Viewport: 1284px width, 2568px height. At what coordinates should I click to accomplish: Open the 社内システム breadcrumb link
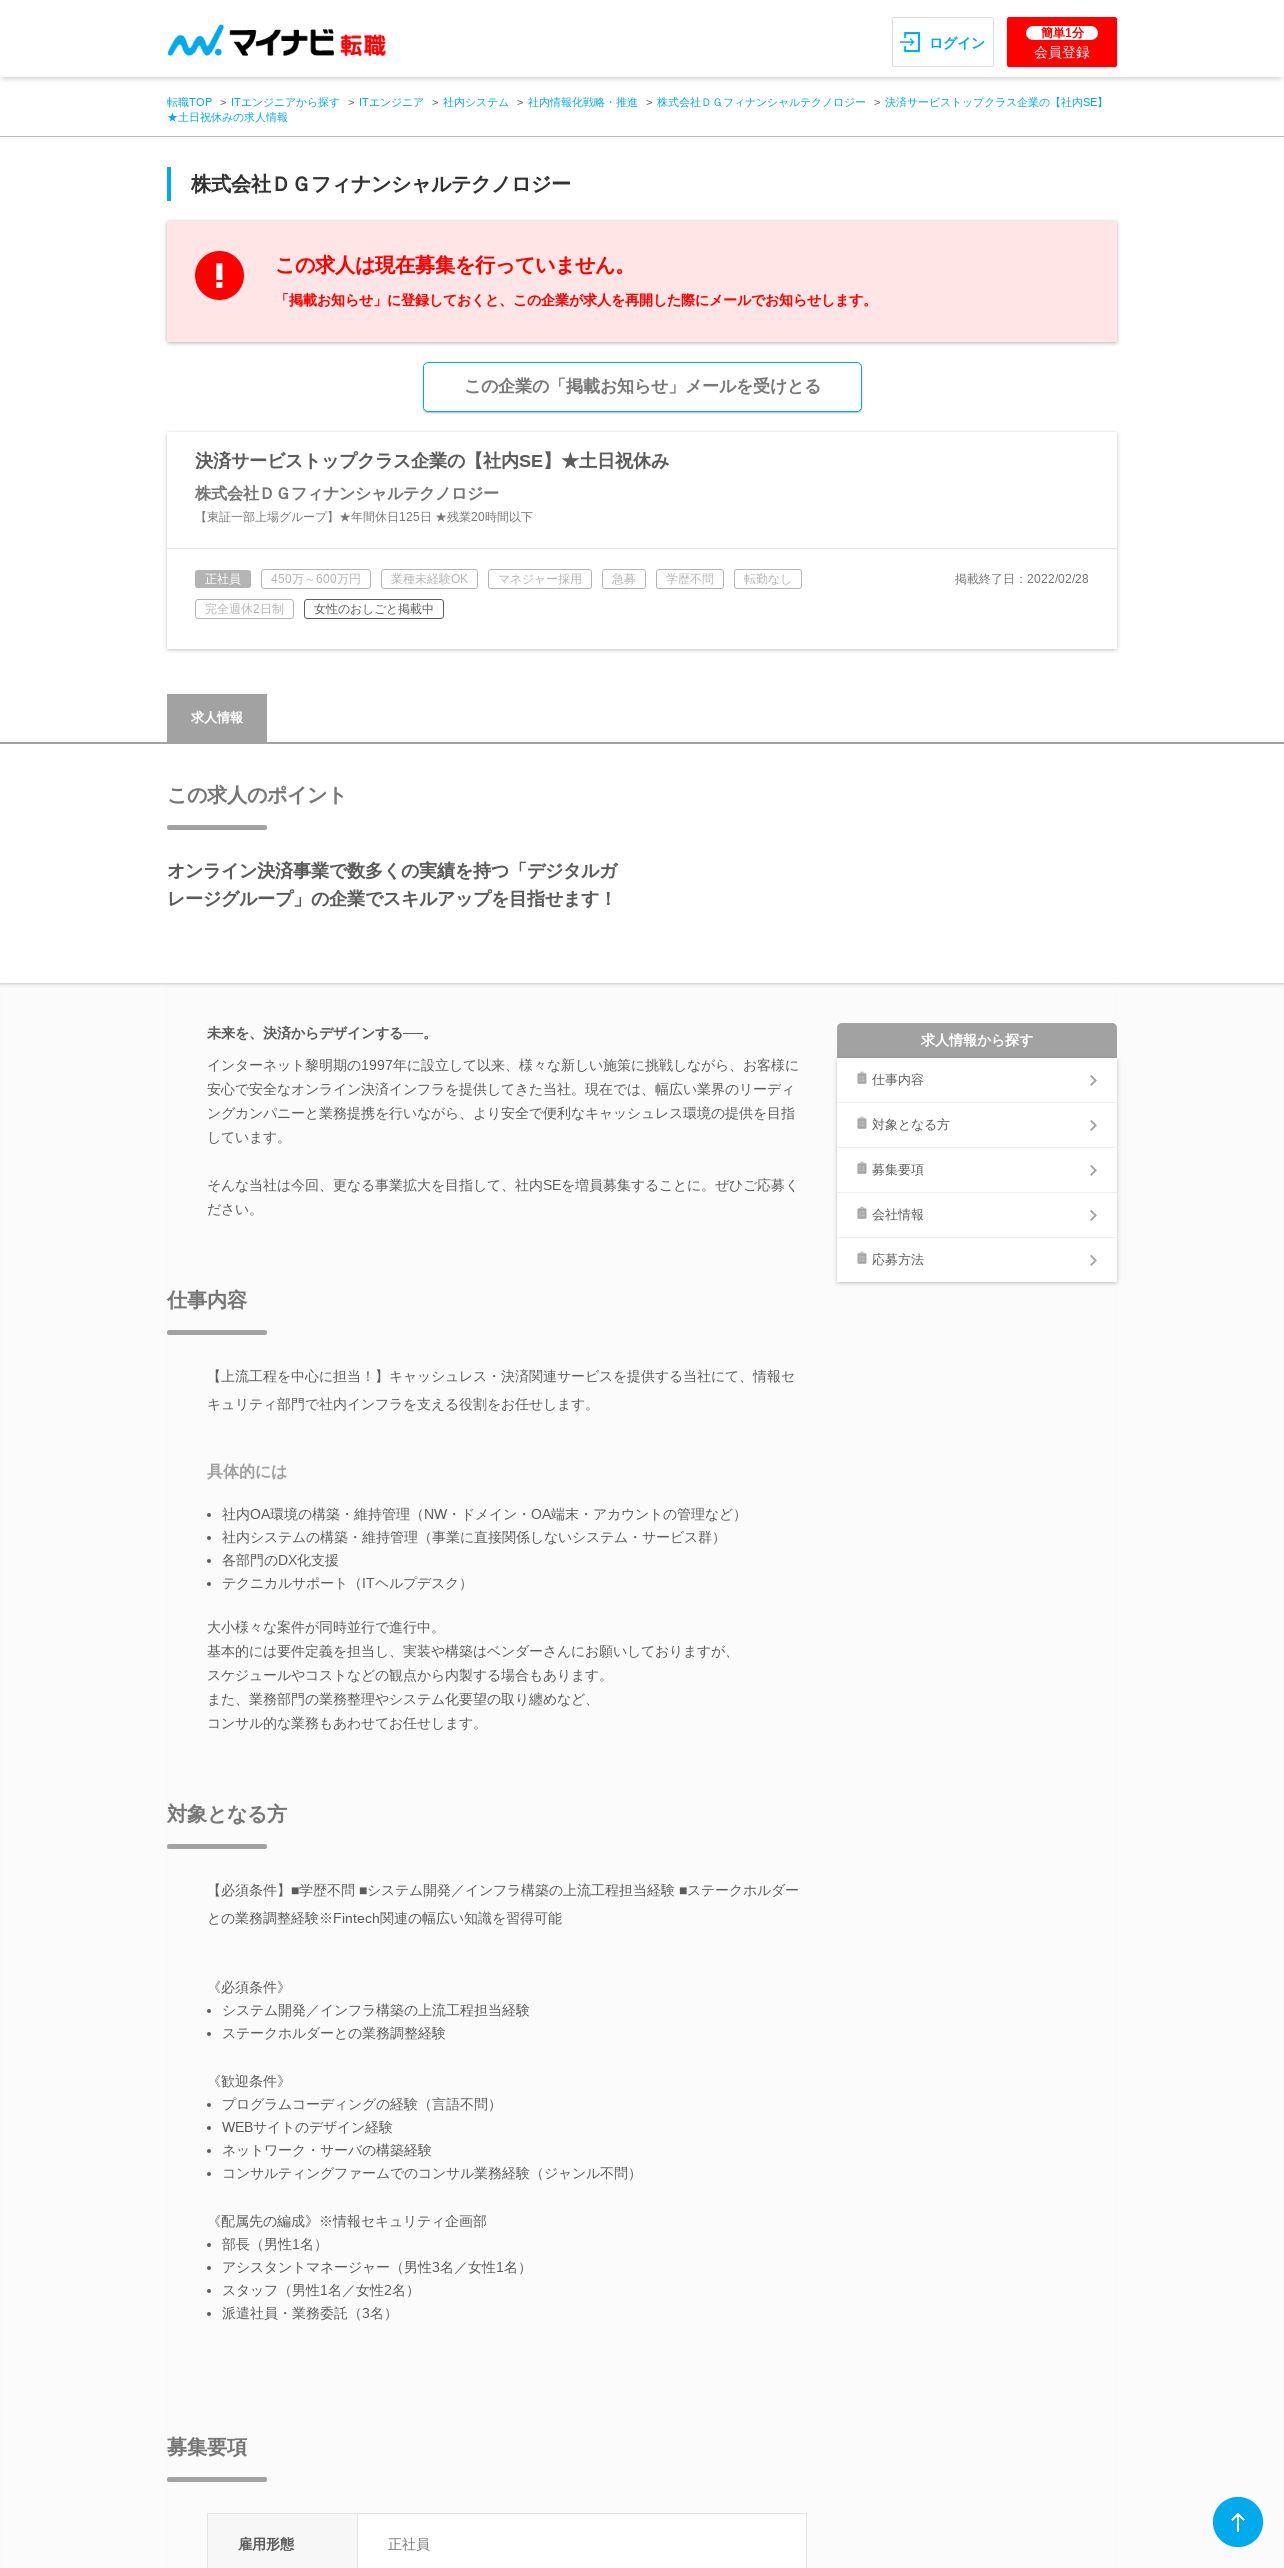(476, 102)
